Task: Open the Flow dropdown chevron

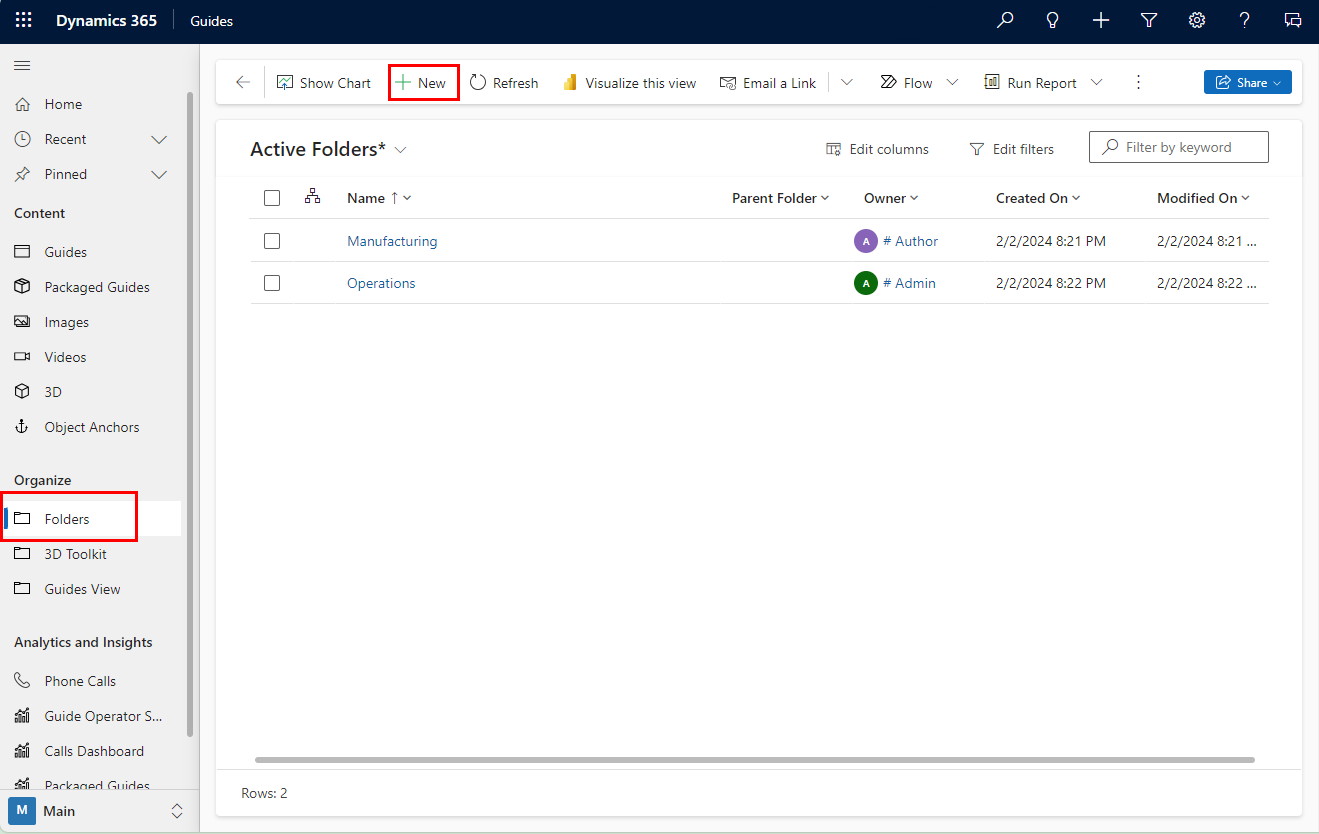Action: [952, 82]
